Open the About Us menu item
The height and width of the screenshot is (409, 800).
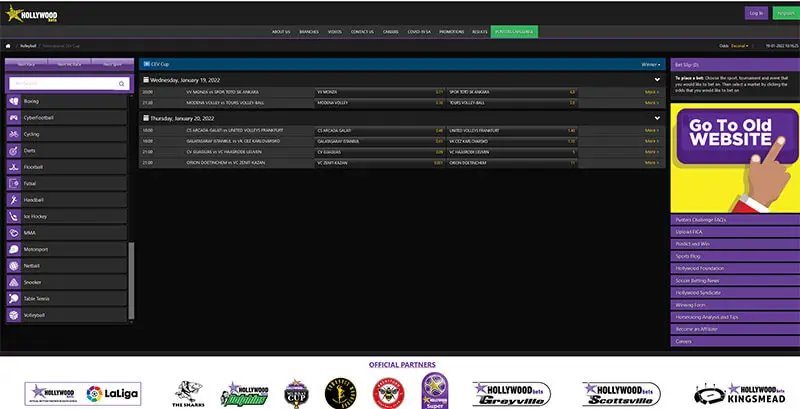pyautogui.click(x=281, y=32)
